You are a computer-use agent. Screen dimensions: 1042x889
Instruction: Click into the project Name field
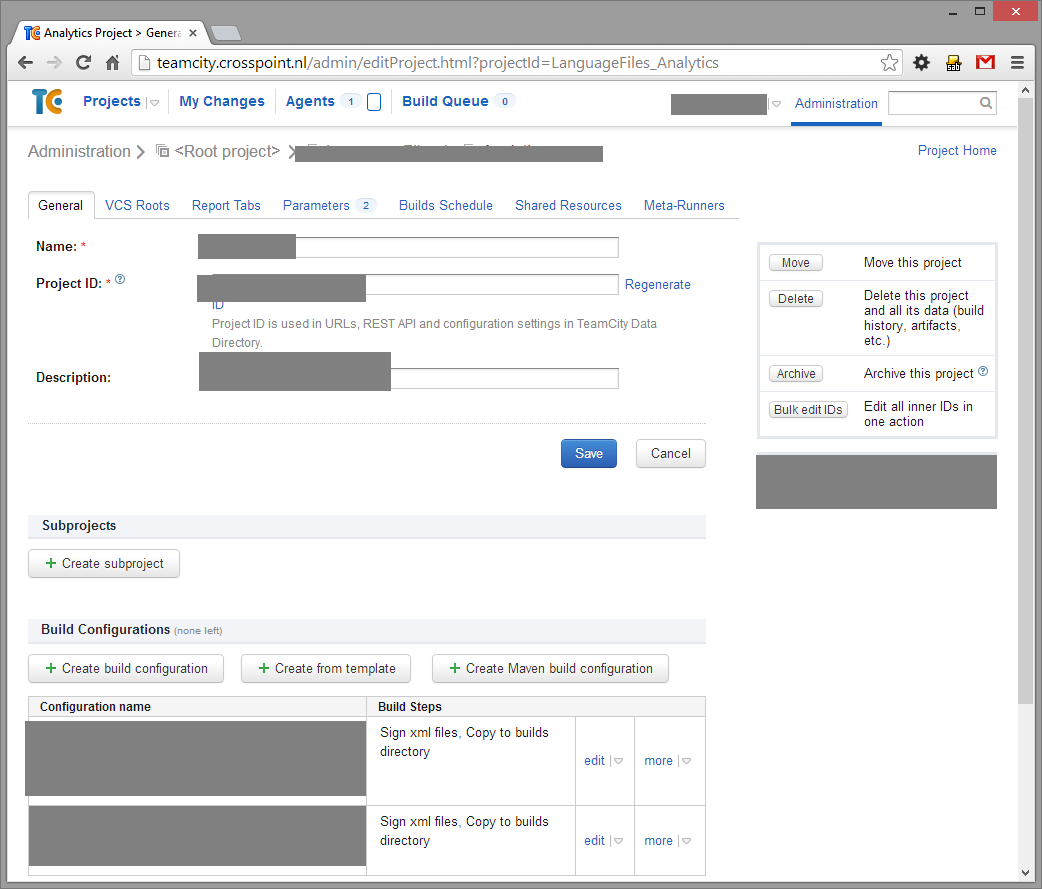pyautogui.click(x=408, y=247)
